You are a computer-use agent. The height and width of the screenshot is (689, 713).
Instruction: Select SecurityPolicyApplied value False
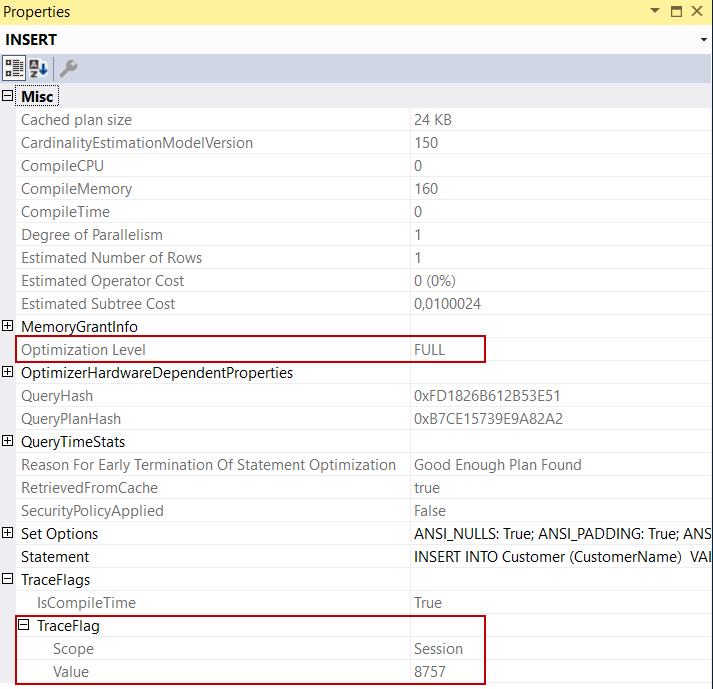(430, 511)
